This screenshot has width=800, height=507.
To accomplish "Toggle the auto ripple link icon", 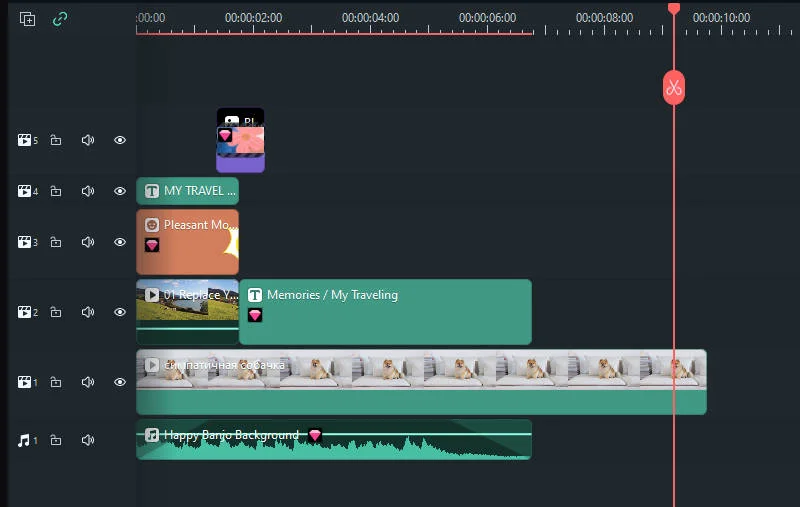I will pos(60,18).
